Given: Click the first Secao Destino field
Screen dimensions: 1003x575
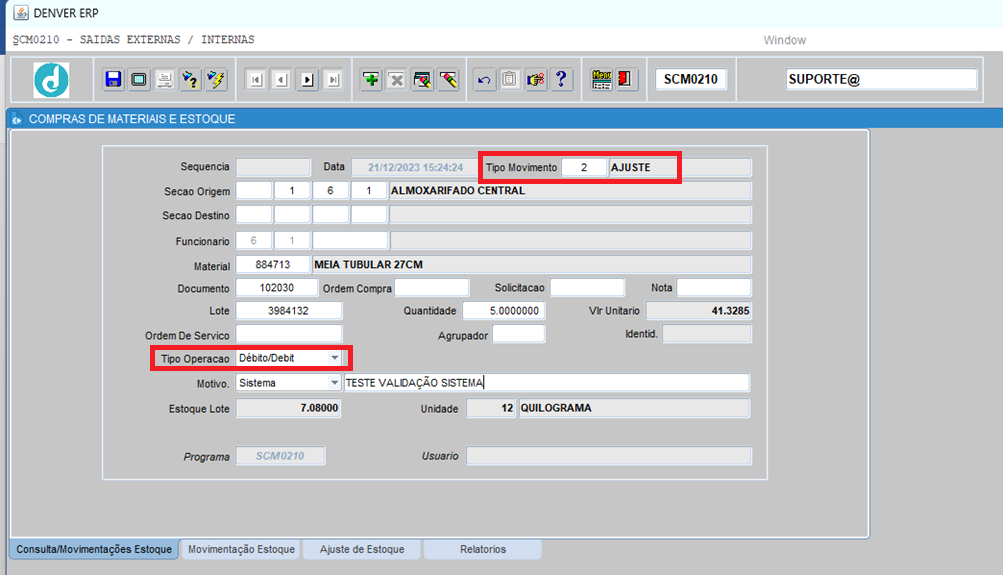Looking at the screenshot, I should tap(253, 214).
